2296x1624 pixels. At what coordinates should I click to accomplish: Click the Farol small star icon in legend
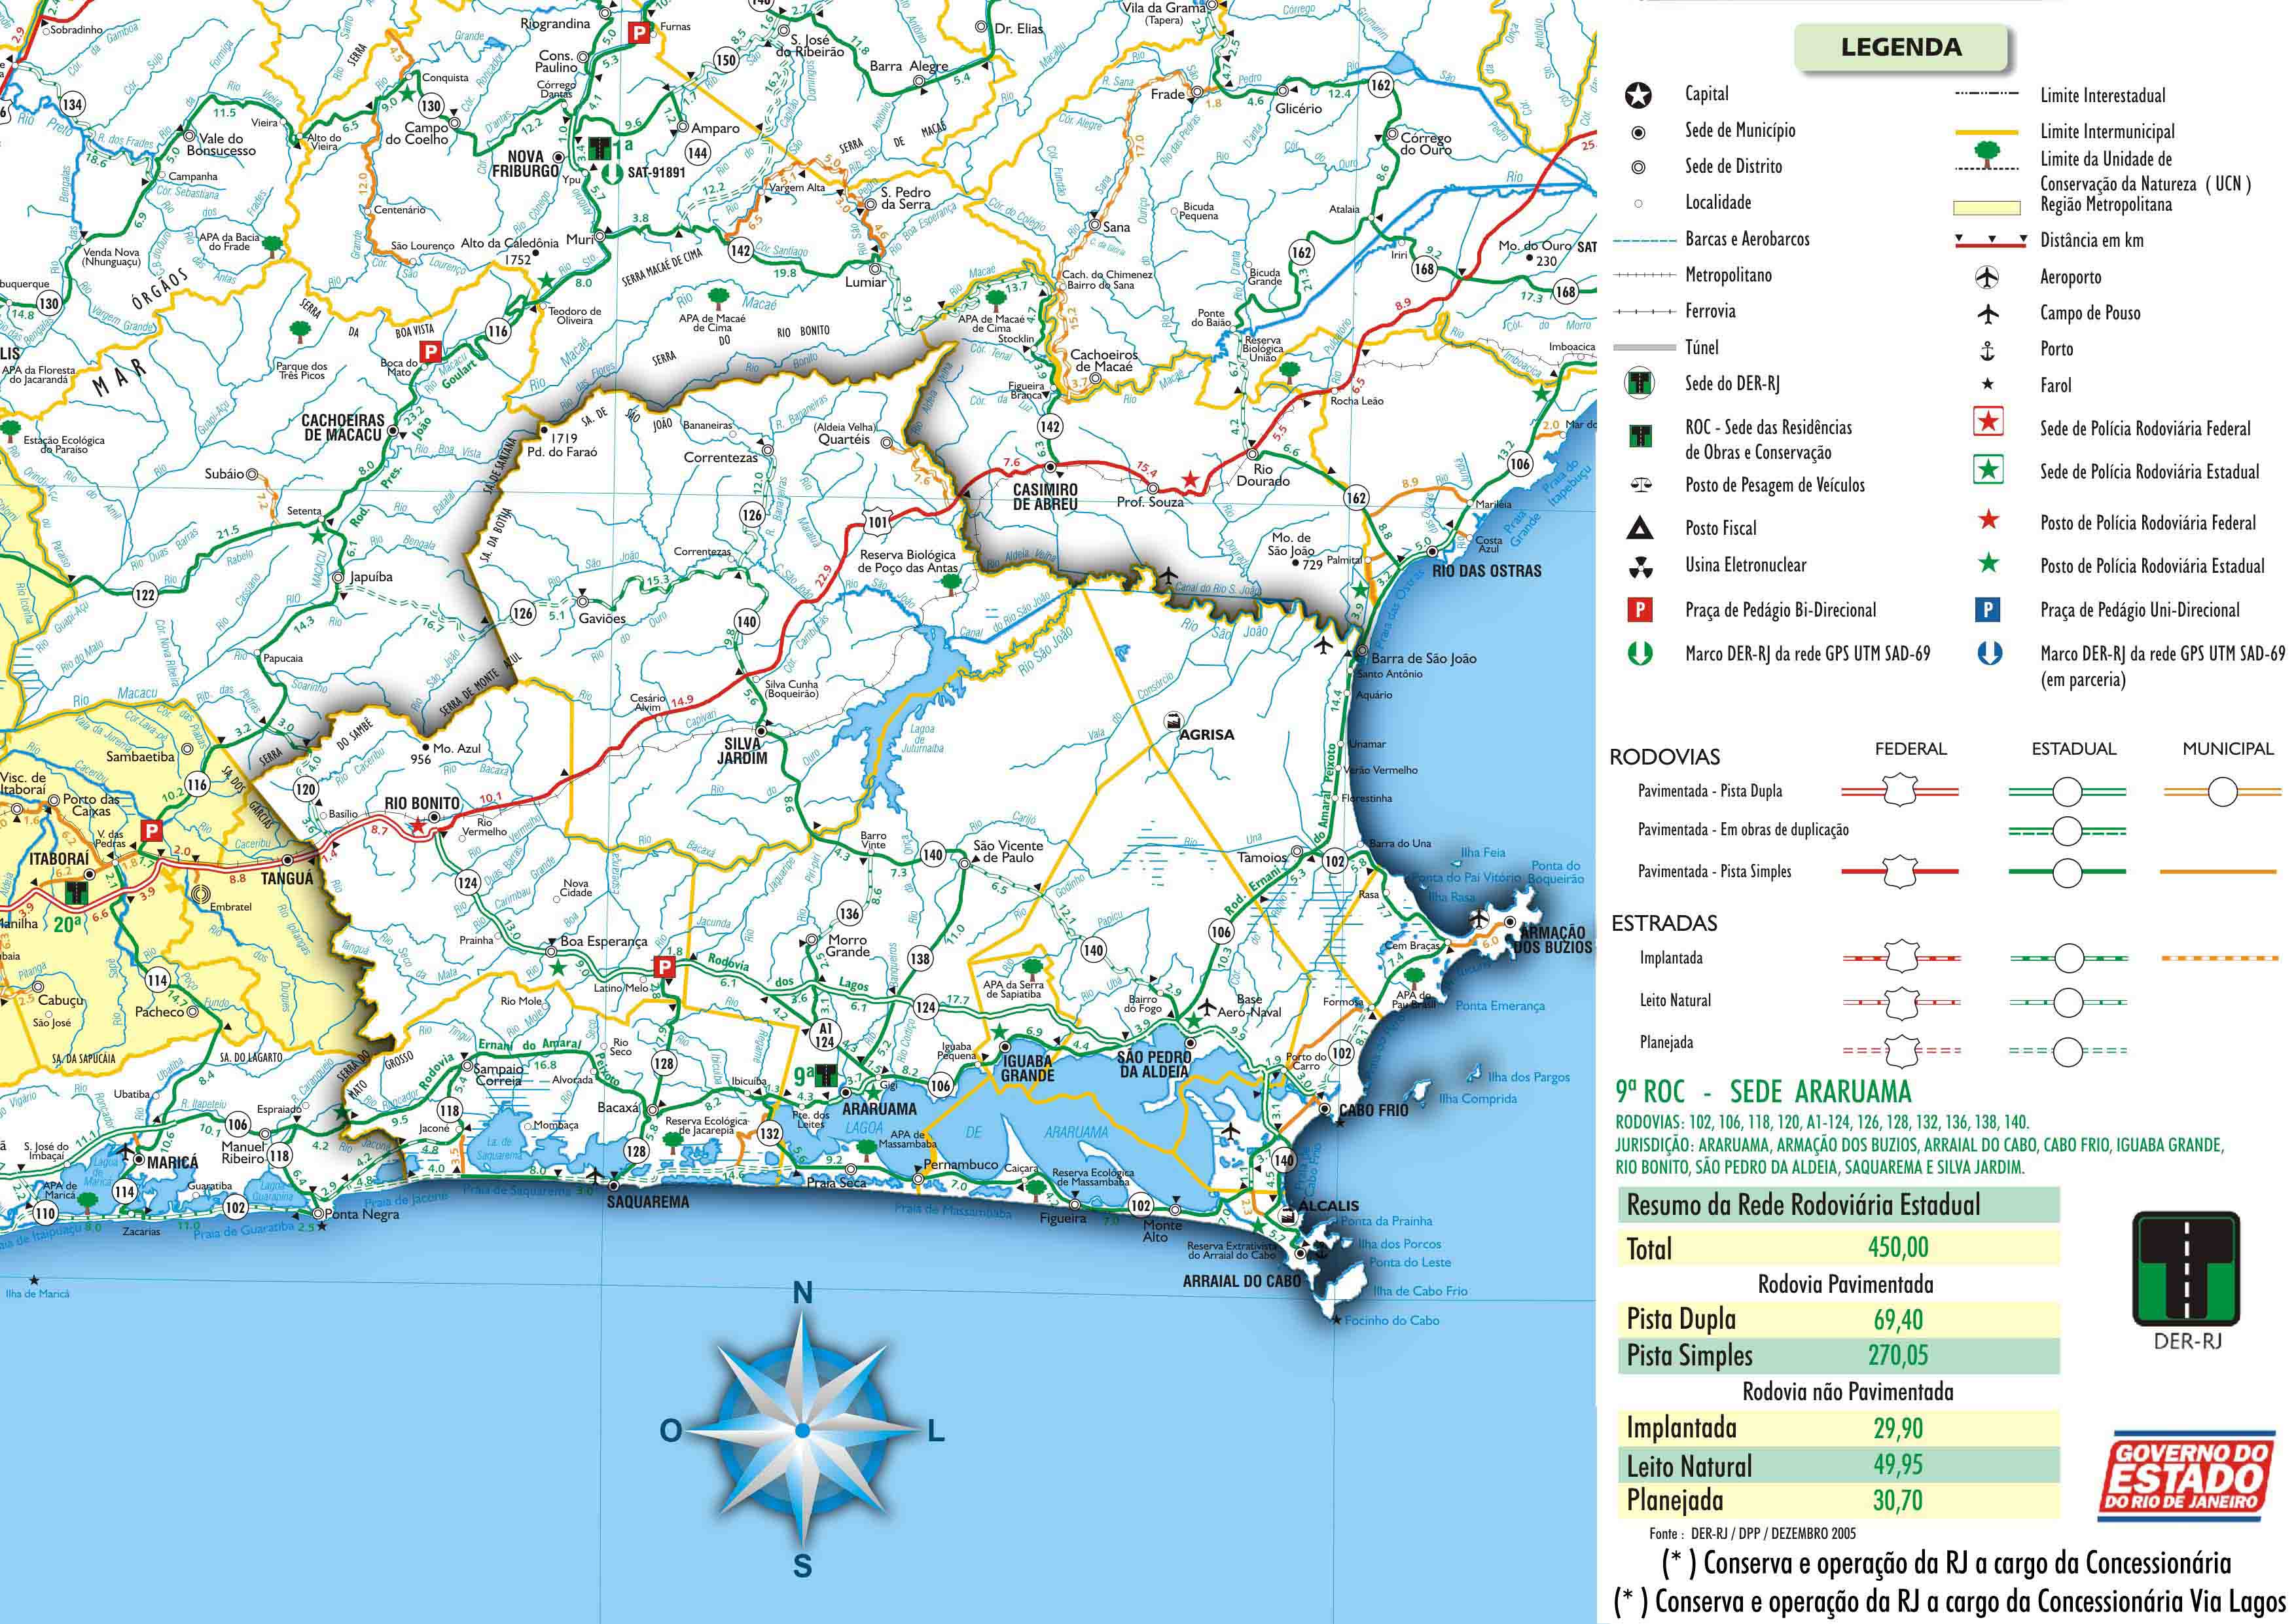pyautogui.click(x=1987, y=385)
